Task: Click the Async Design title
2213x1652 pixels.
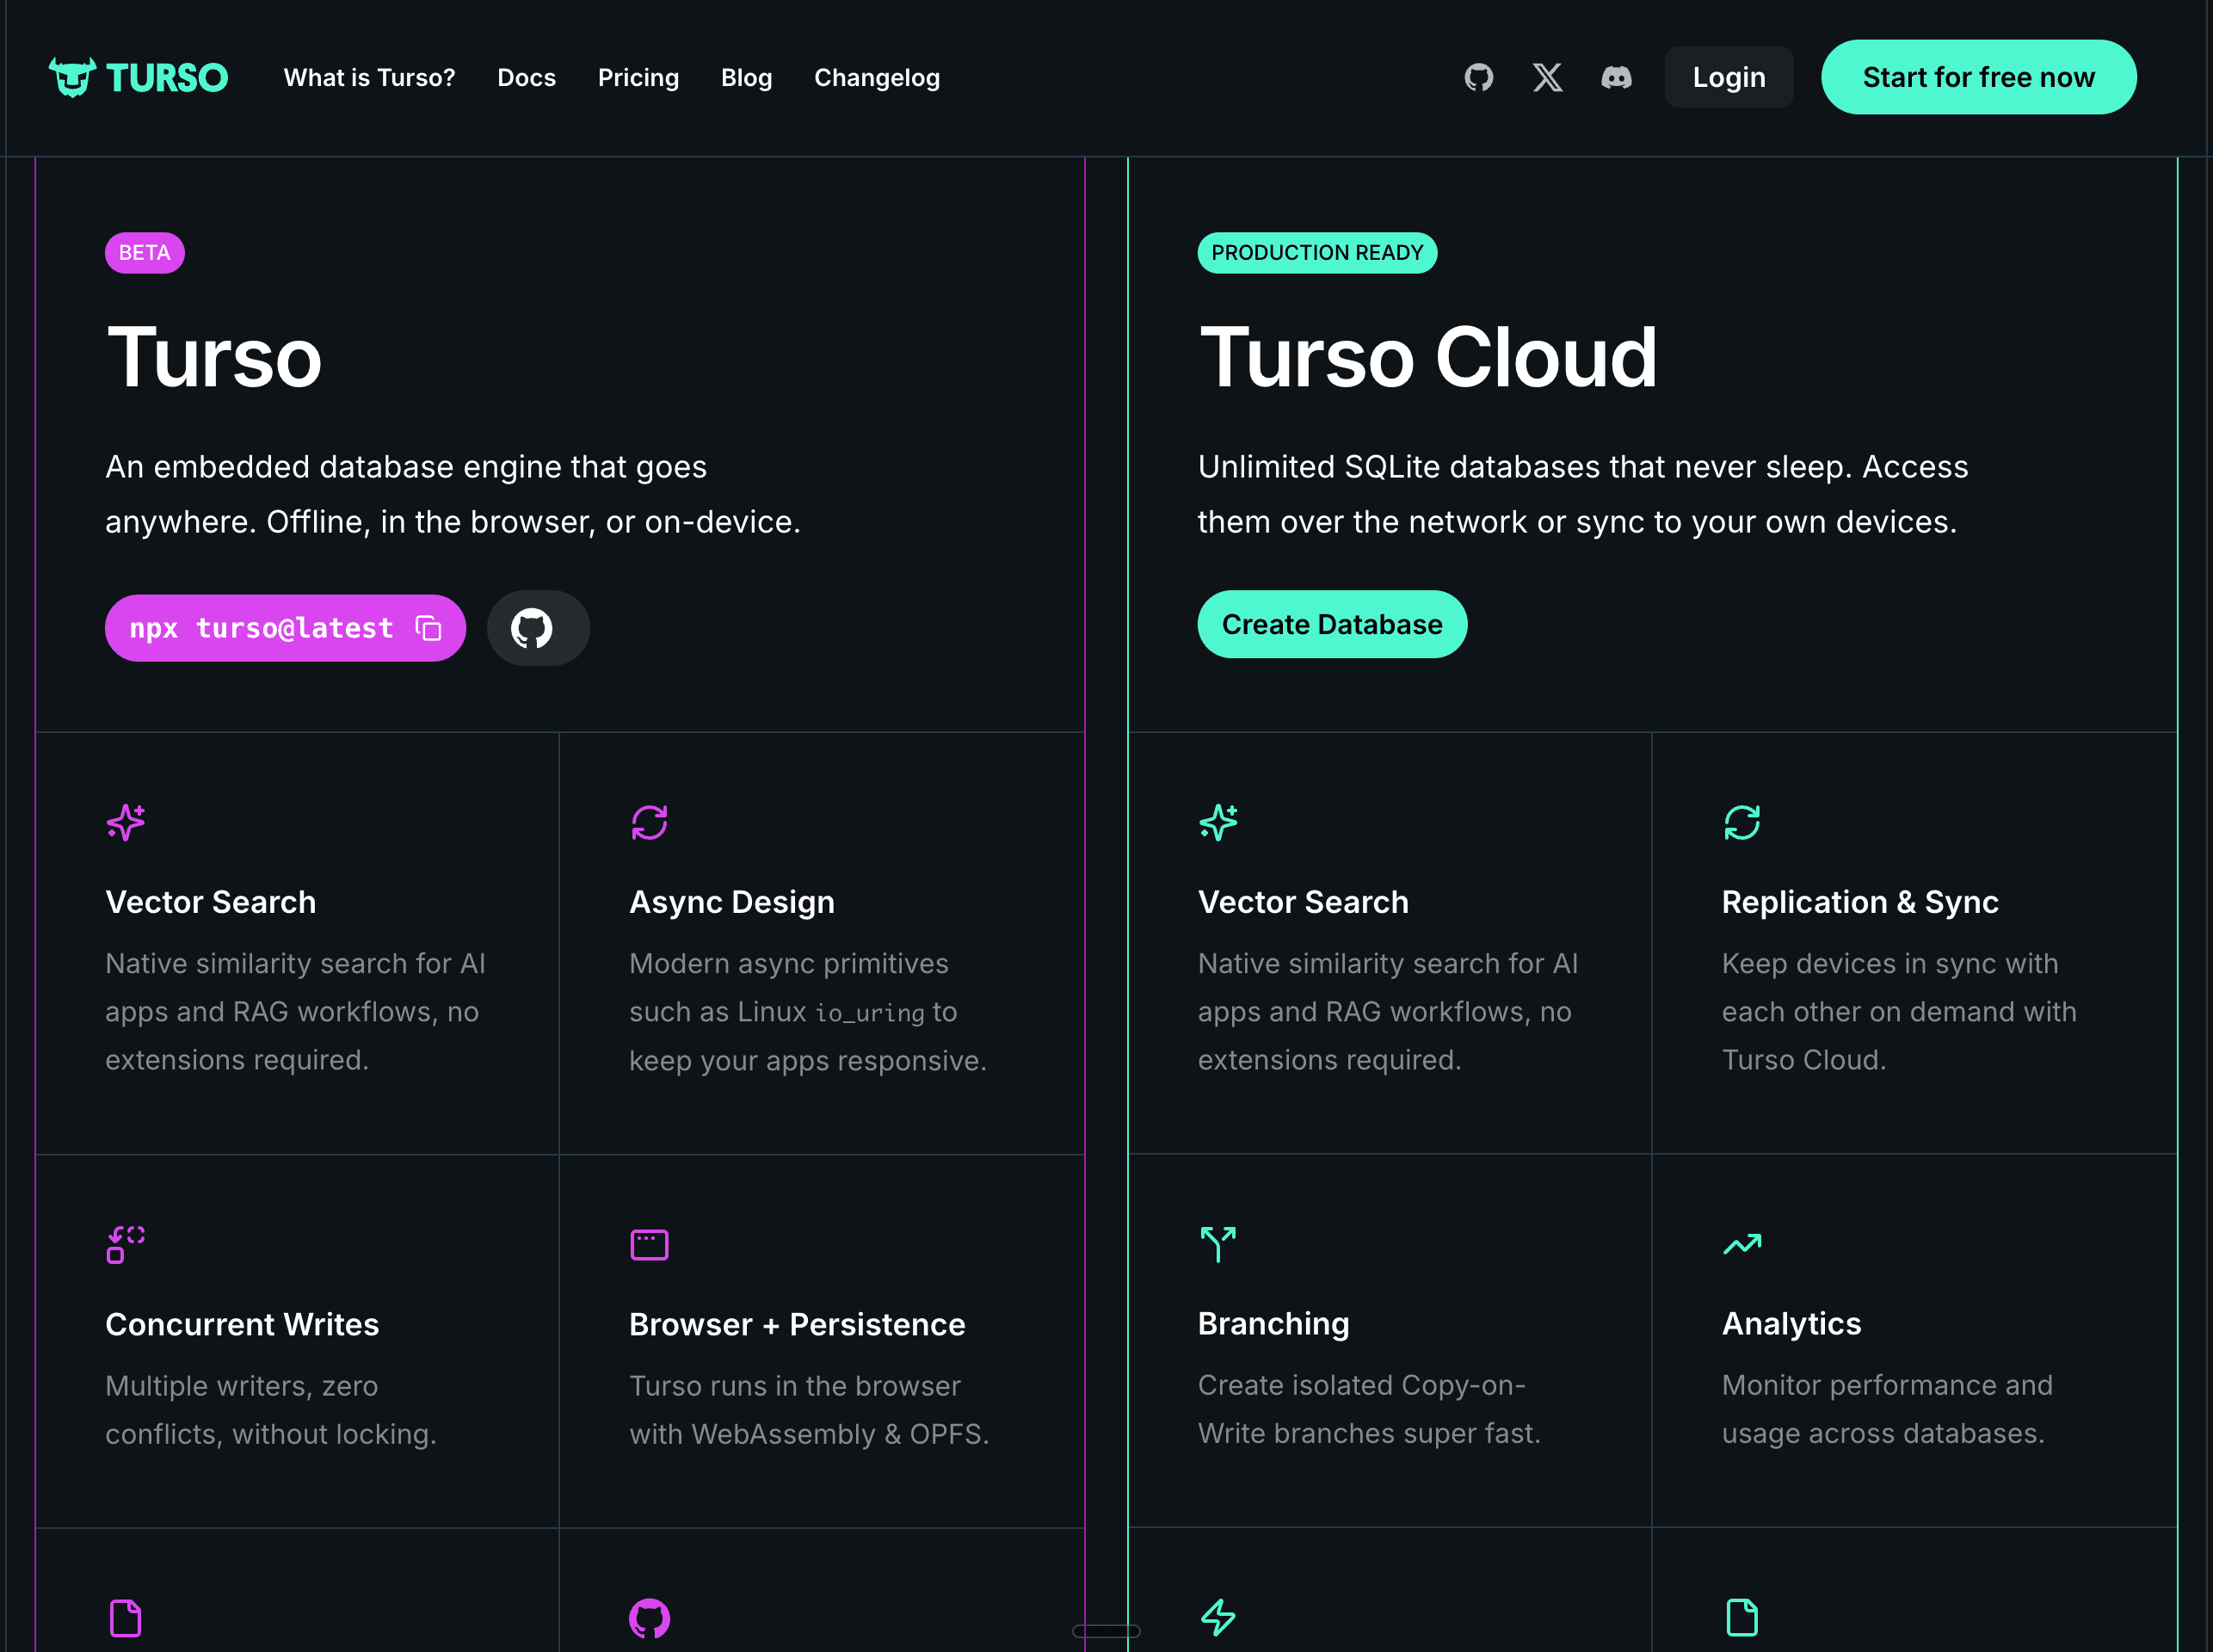Action: 732,902
